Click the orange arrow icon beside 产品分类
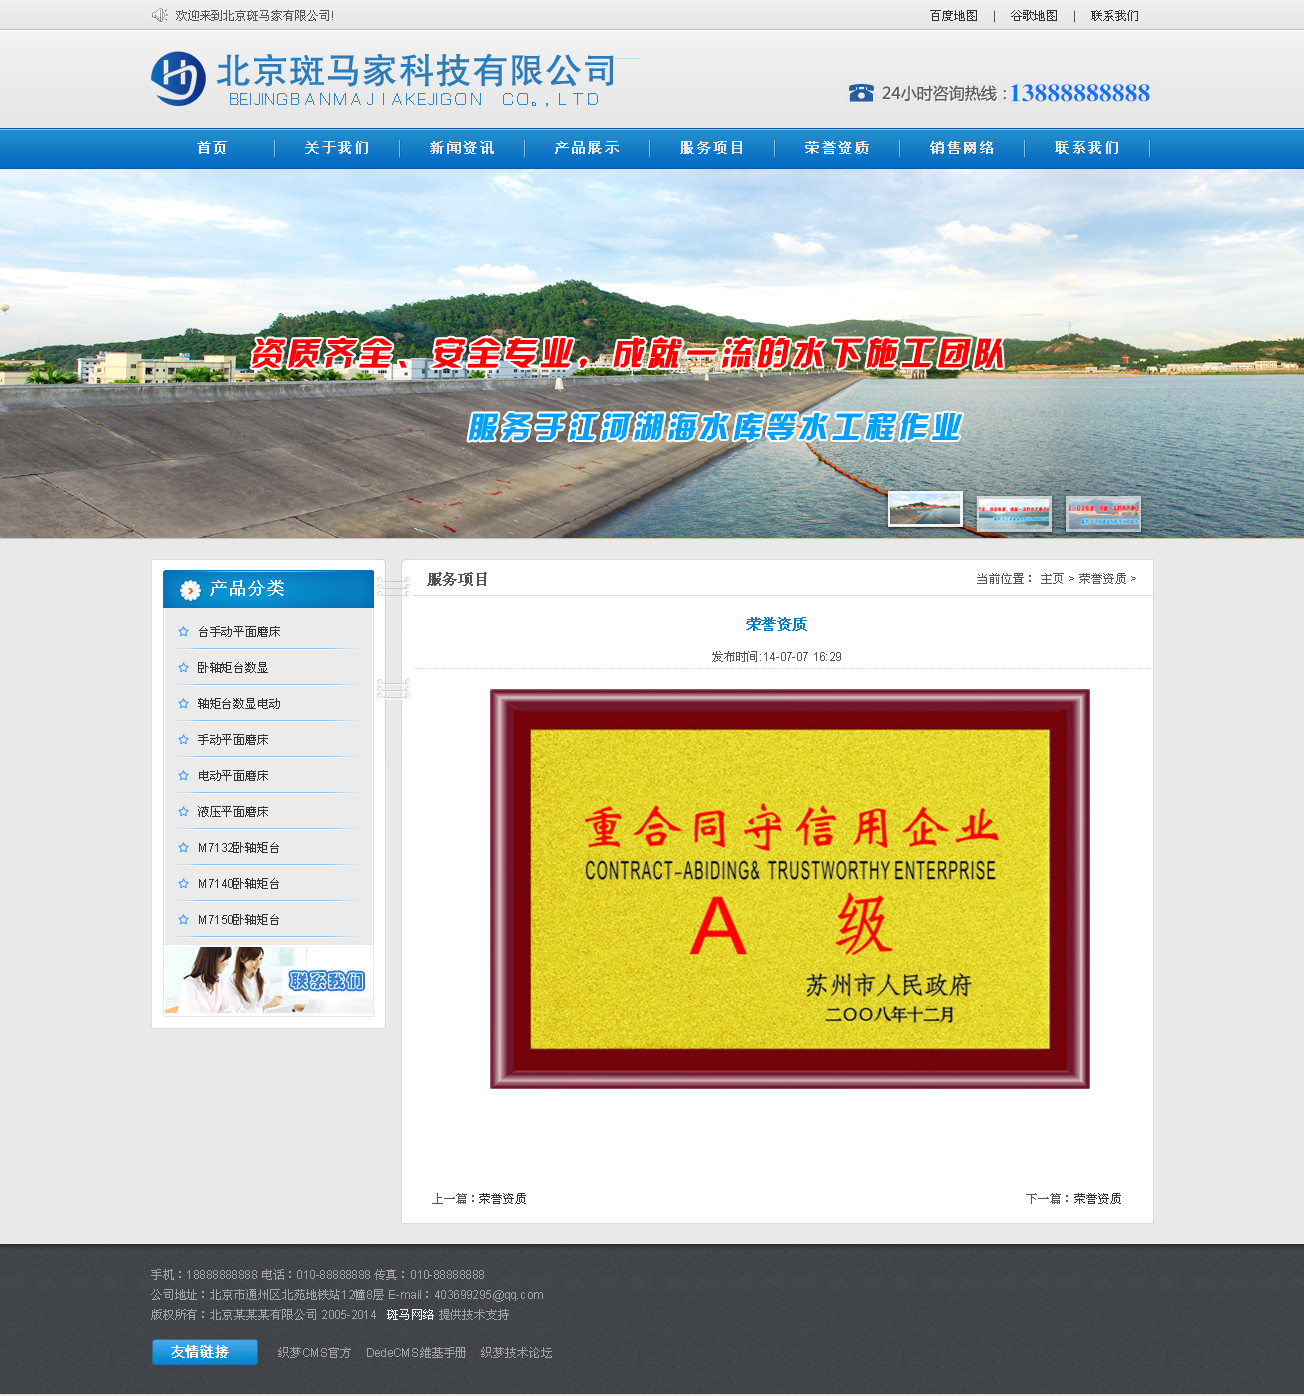1304x1396 pixels. pyautogui.click(x=190, y=590)
